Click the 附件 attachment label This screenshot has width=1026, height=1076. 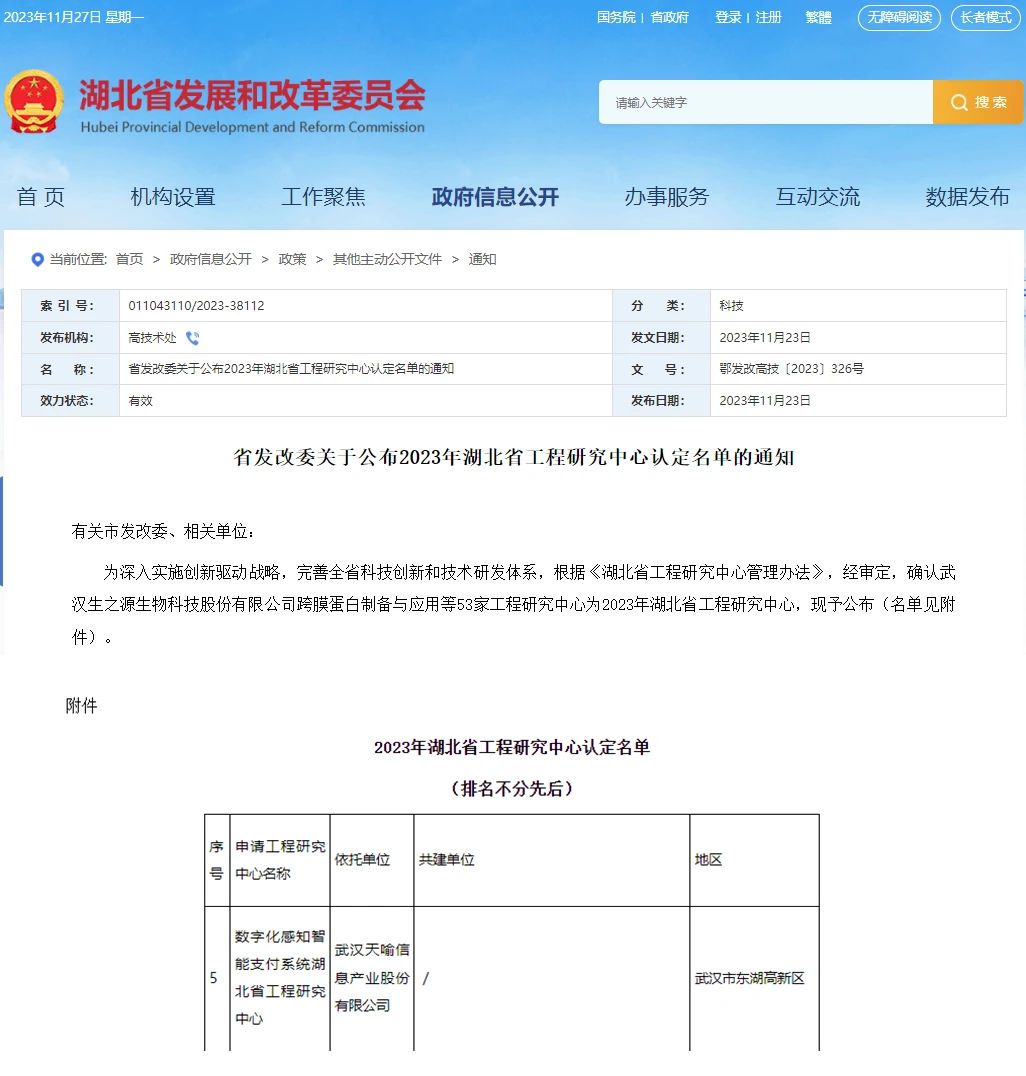82,705
